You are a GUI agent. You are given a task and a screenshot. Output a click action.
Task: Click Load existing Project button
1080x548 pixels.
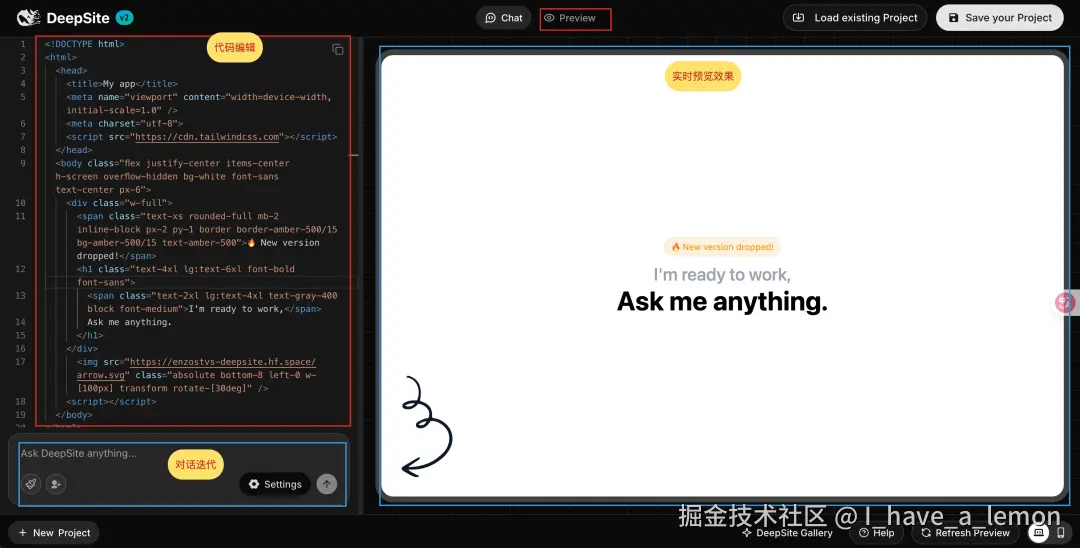[x=855, y=18]
